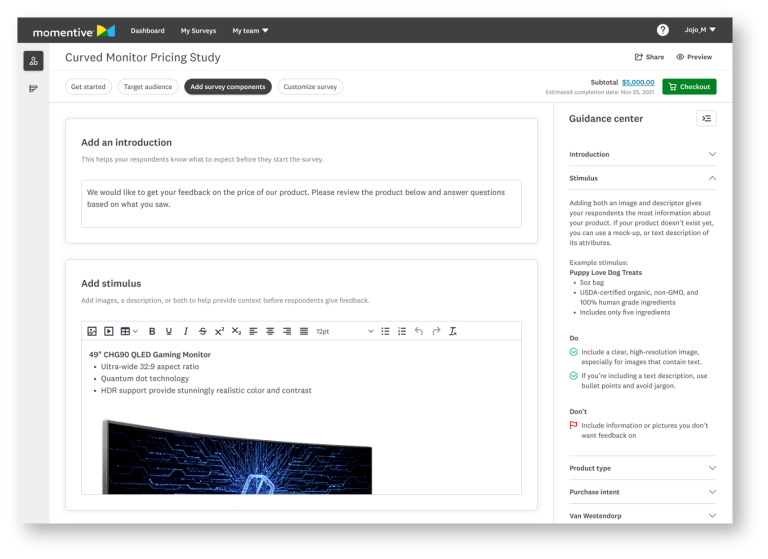Collapse the Guidance center panel icon
This screenshot has height=559, width=768.
(706, 119)
